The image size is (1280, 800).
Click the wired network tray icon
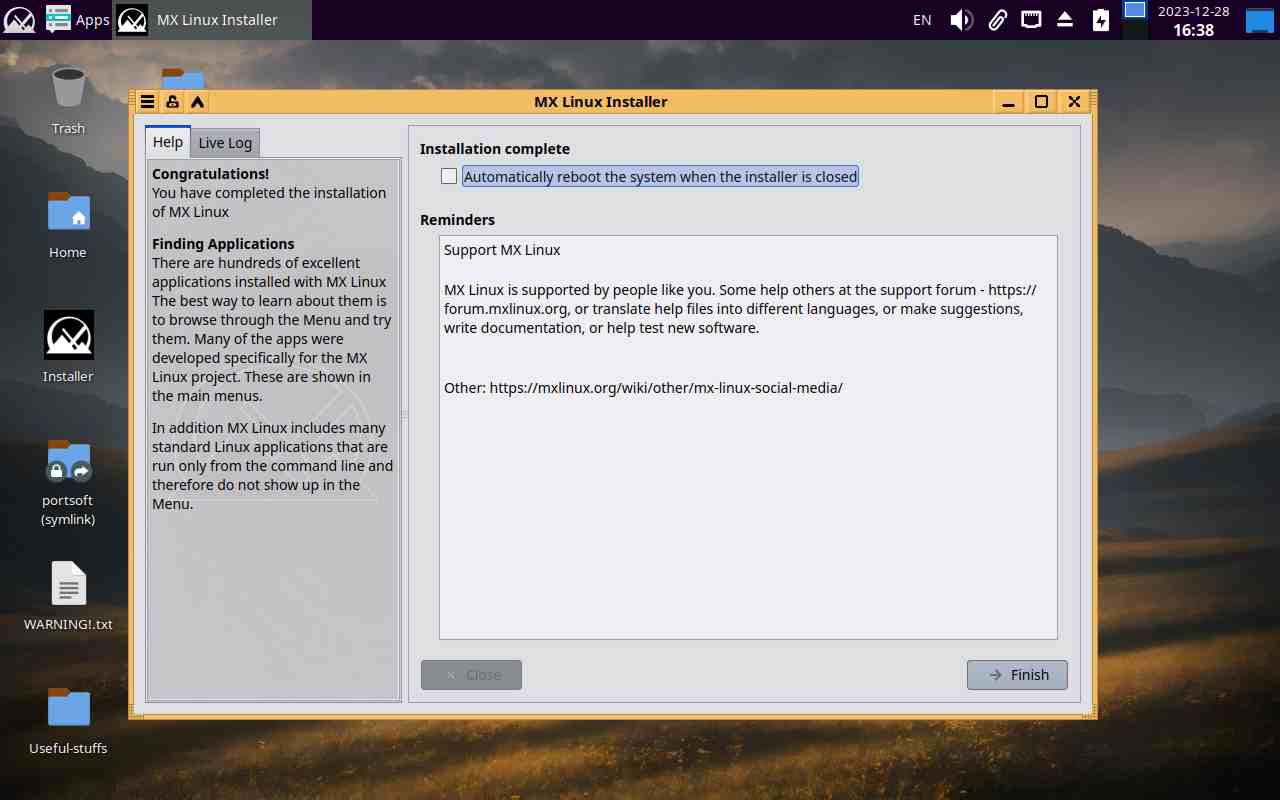(x=1031, y=19)
